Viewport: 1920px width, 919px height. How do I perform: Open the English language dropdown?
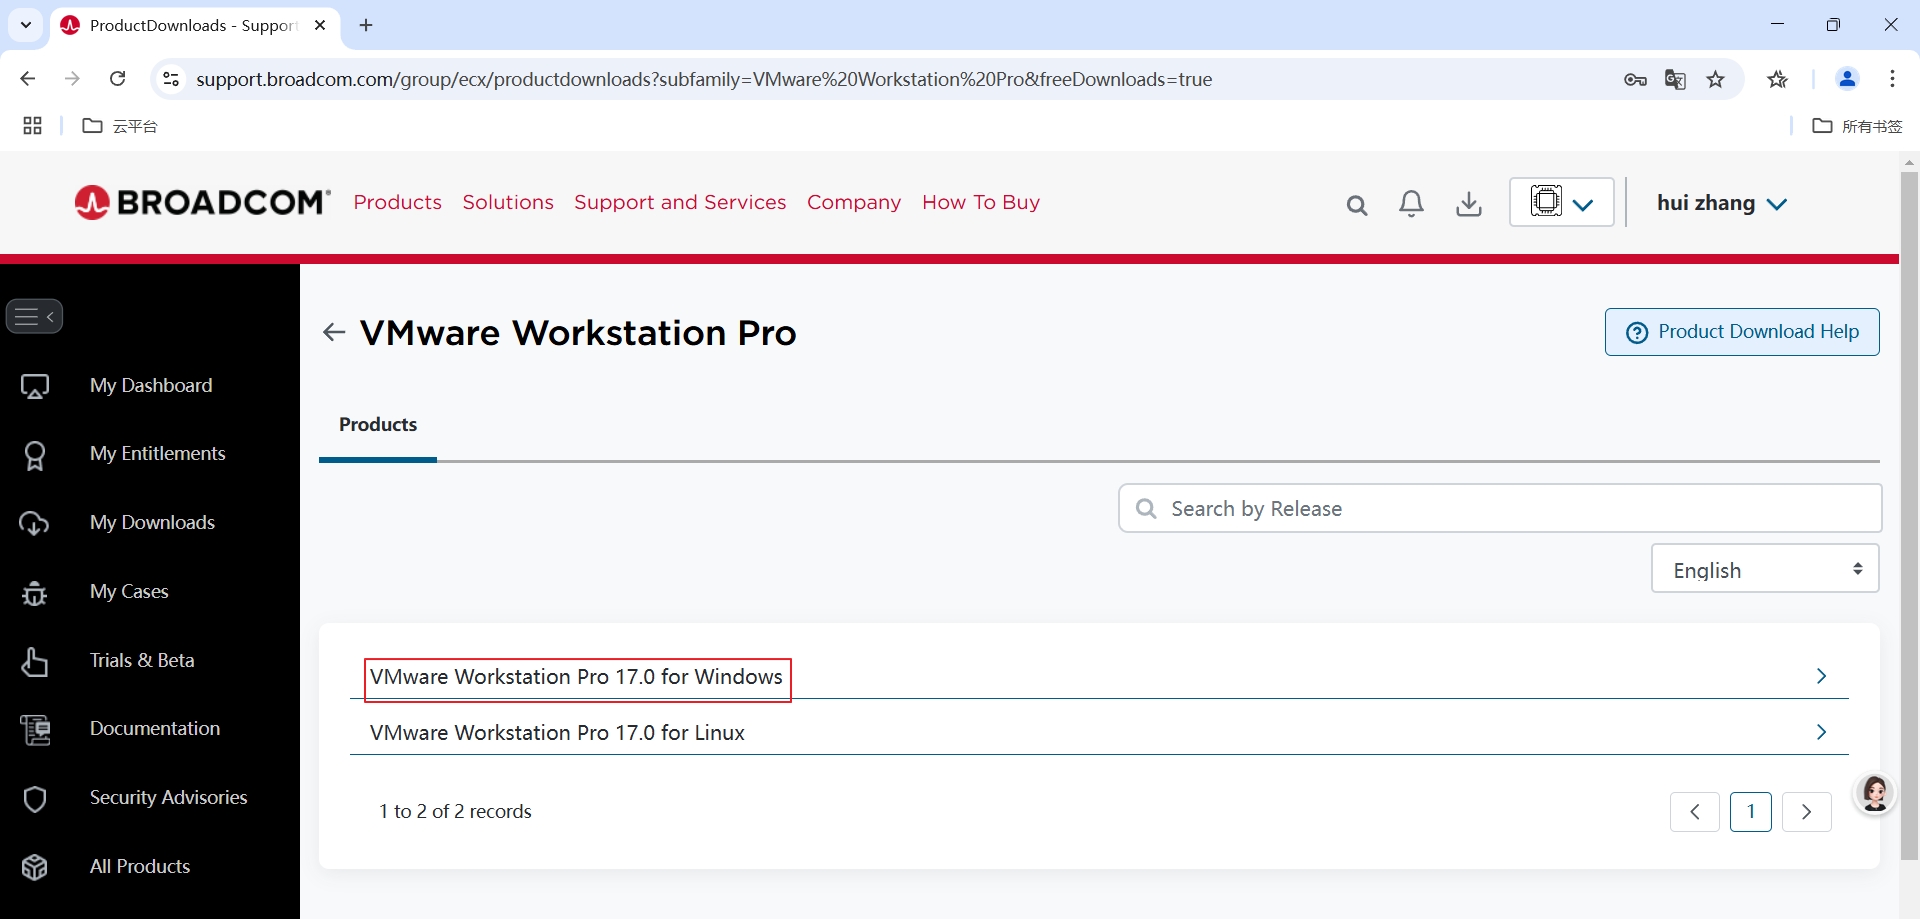tap(1765, 569)
